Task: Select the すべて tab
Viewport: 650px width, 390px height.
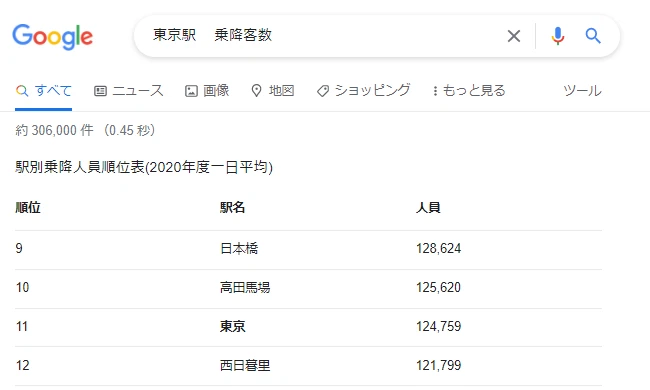Action: [x=44, y=90]
